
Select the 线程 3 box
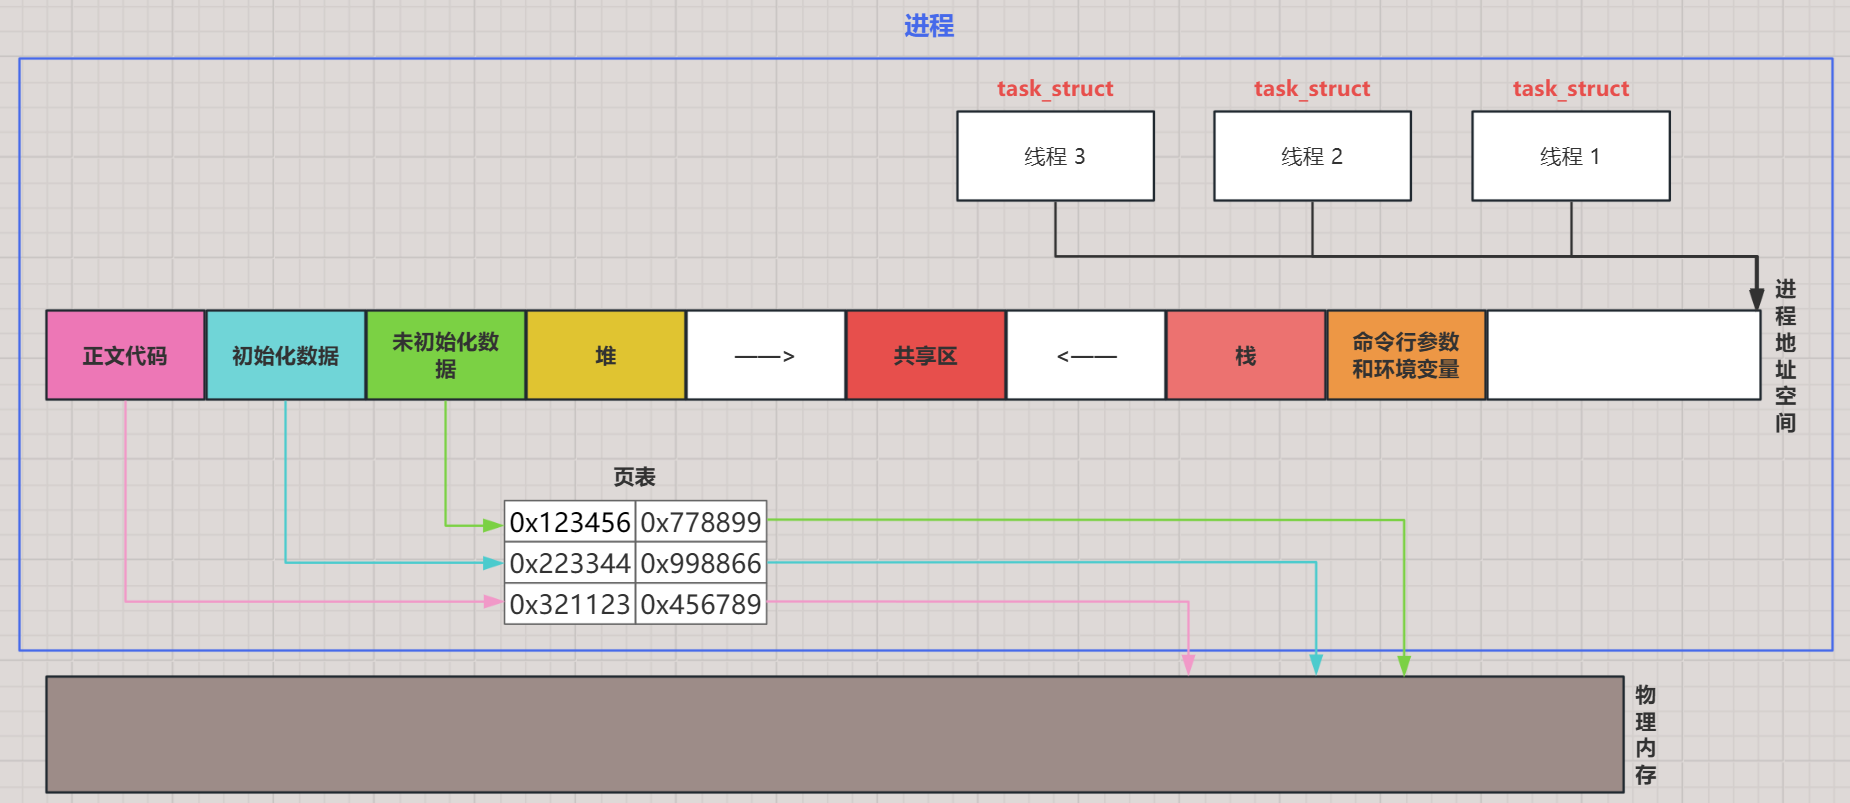click(1055, 156)
